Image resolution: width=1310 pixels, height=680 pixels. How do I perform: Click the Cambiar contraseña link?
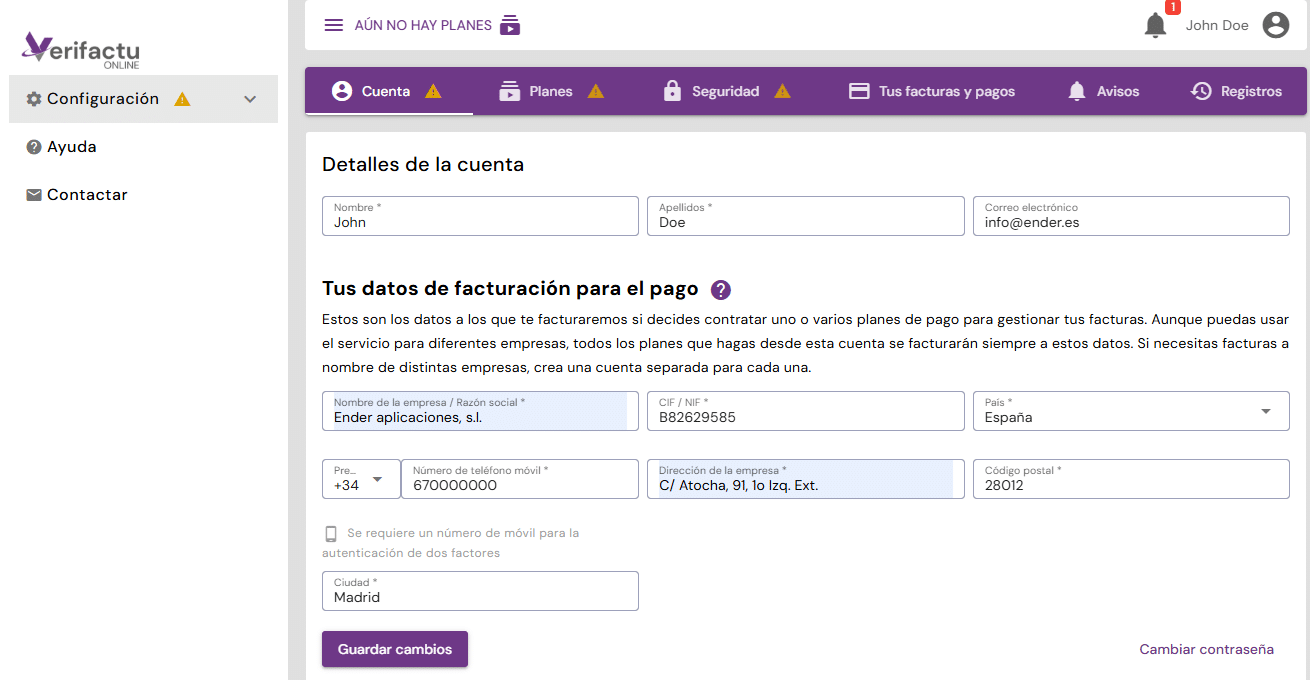(x=1206, y=649)
